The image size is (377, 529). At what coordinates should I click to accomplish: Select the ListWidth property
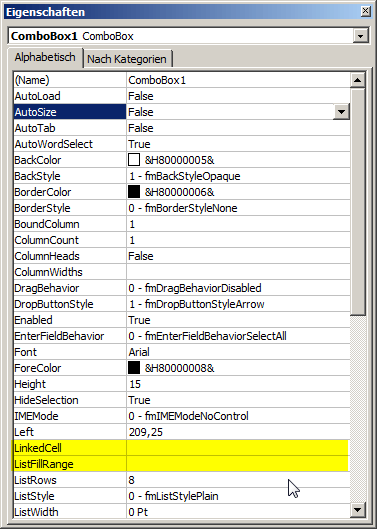point(70,512)
